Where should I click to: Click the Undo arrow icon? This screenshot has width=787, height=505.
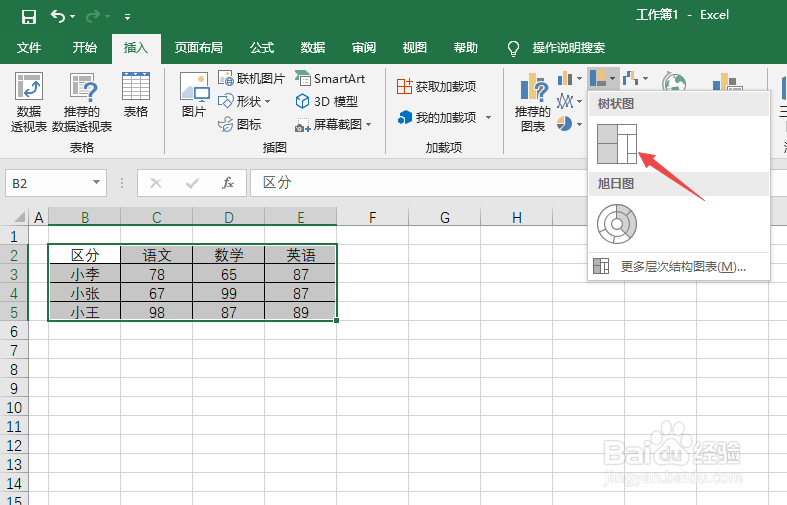click(58, 17)
